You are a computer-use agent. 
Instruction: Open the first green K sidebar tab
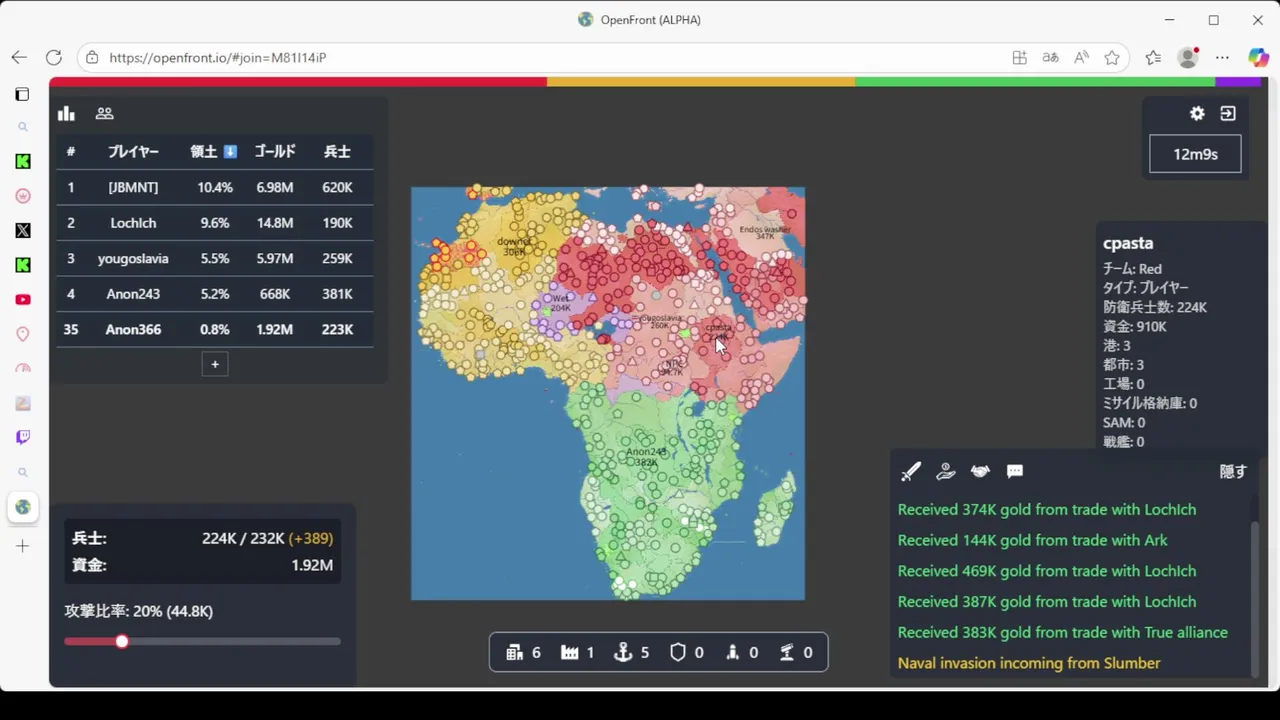pos(23,161)
